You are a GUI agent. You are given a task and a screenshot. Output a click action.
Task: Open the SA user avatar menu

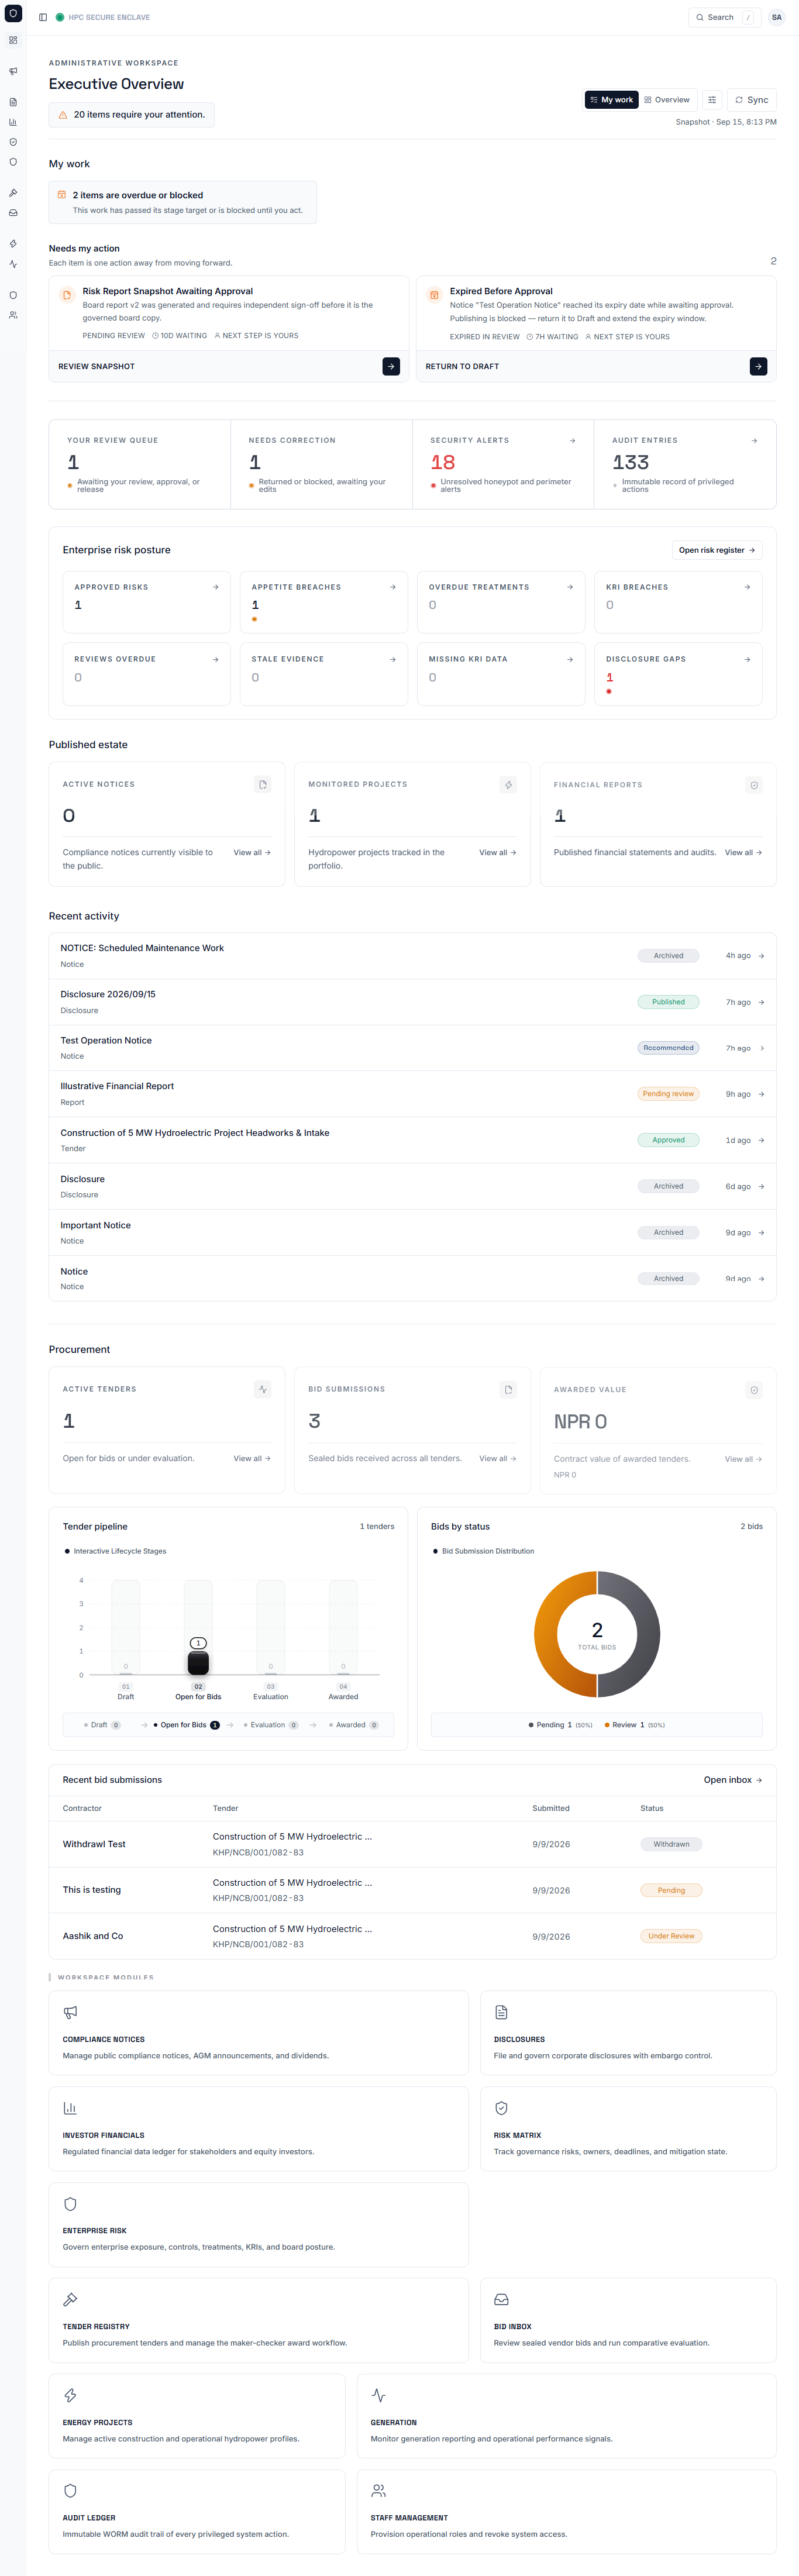point(776,17)
